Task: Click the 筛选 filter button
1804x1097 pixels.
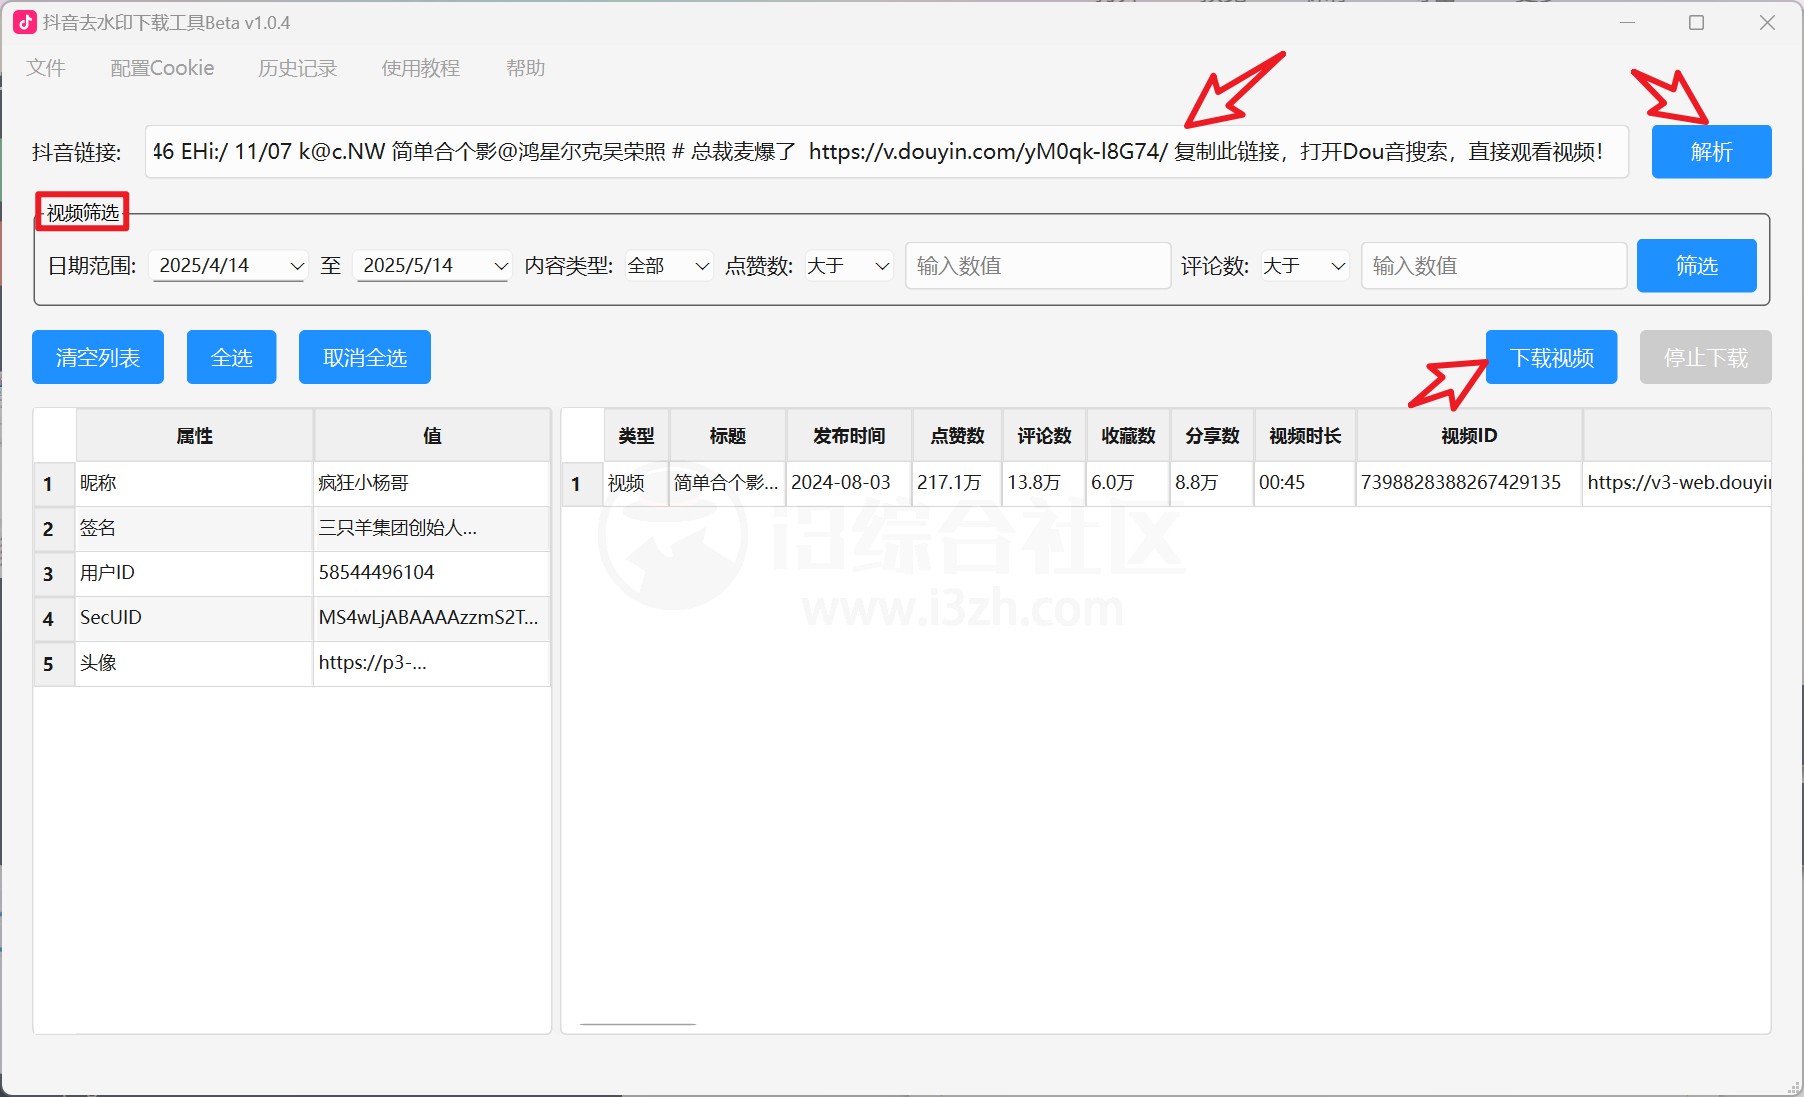Action: (1695, 265)
